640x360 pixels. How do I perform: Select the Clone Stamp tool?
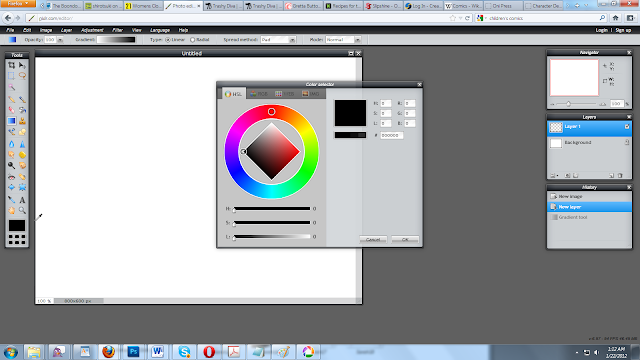click(22, 121)
